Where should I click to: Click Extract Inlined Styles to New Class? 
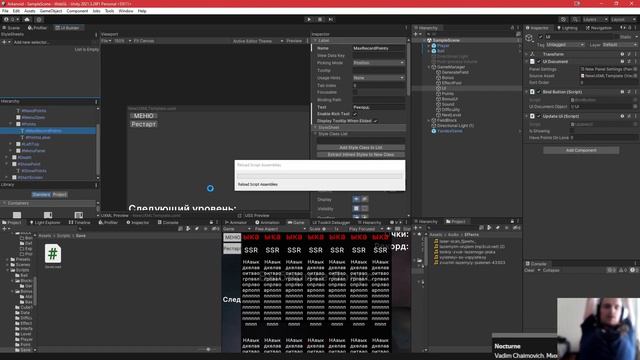(x=361, y=155)
